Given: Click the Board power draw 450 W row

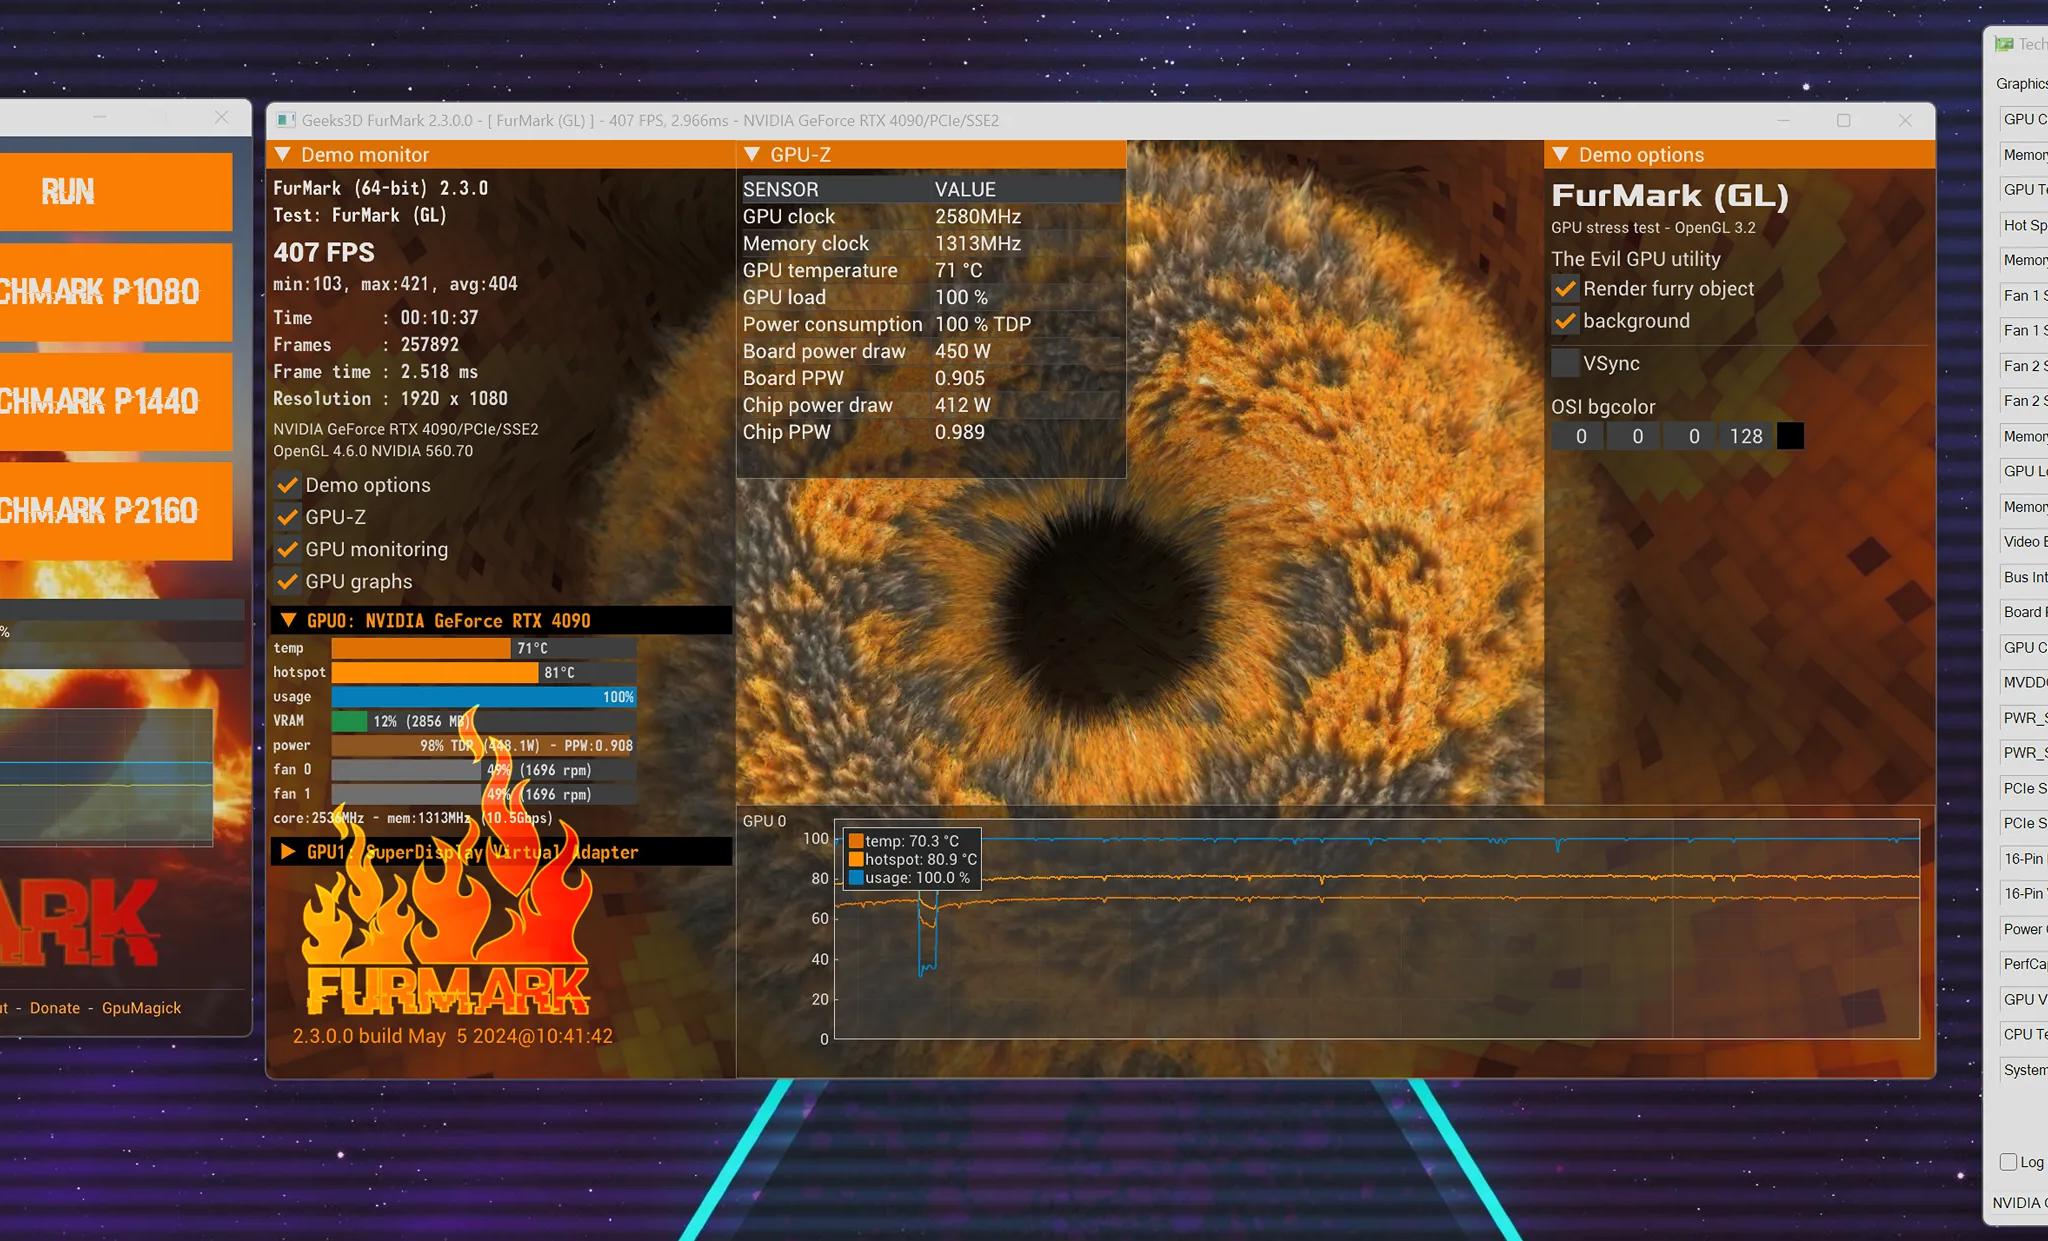Looking at the screenshot, I should pos(931,352).
